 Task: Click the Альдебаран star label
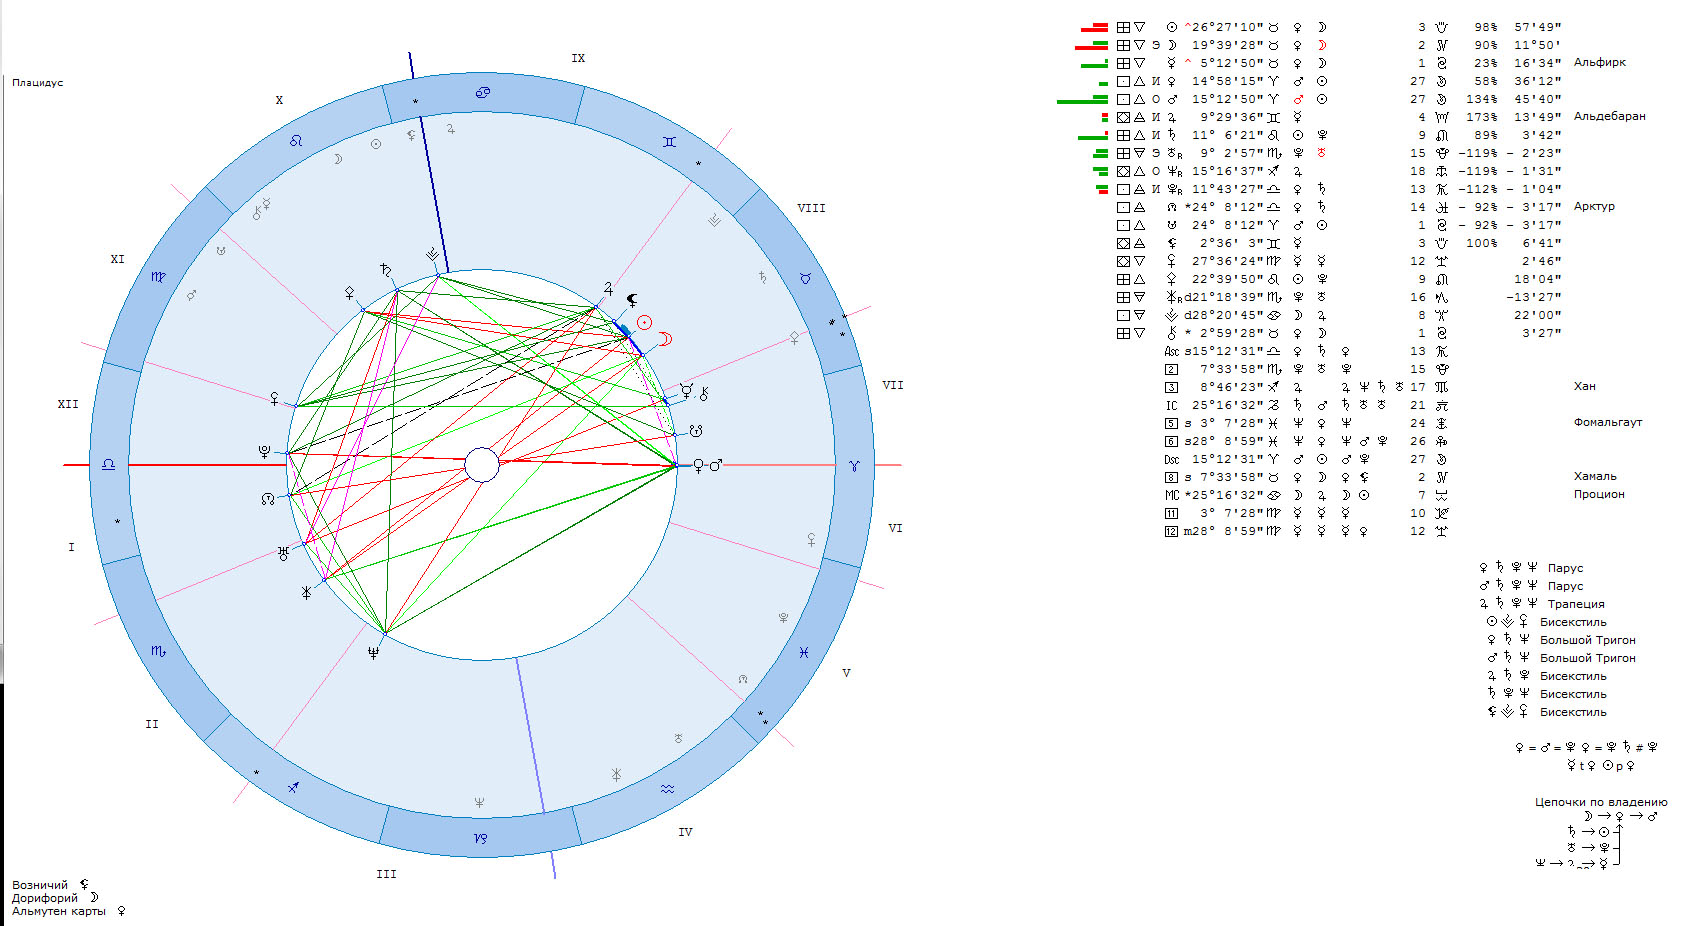[1609, 116]
